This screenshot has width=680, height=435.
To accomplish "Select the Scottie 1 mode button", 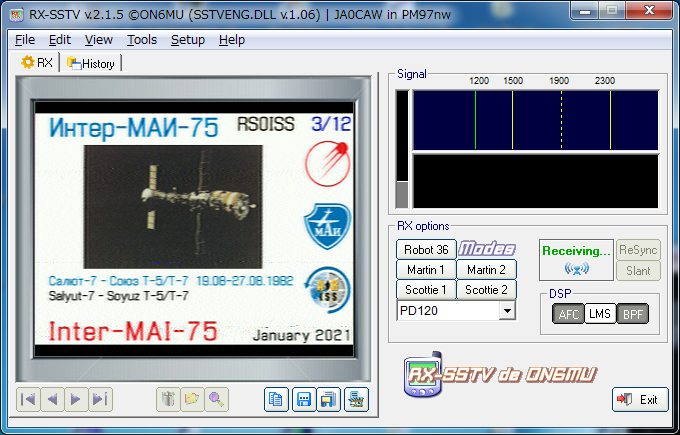I will click(x=426, y=289).
